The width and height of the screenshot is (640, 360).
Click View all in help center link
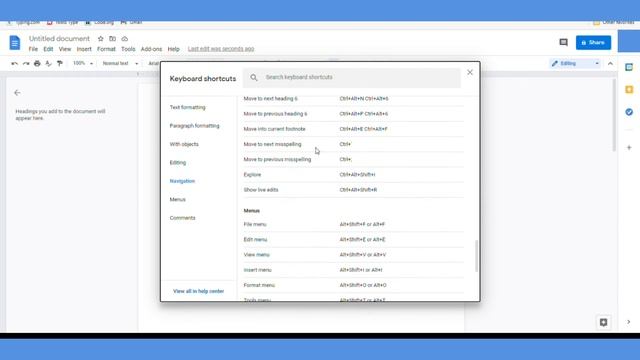coord(198,291)
